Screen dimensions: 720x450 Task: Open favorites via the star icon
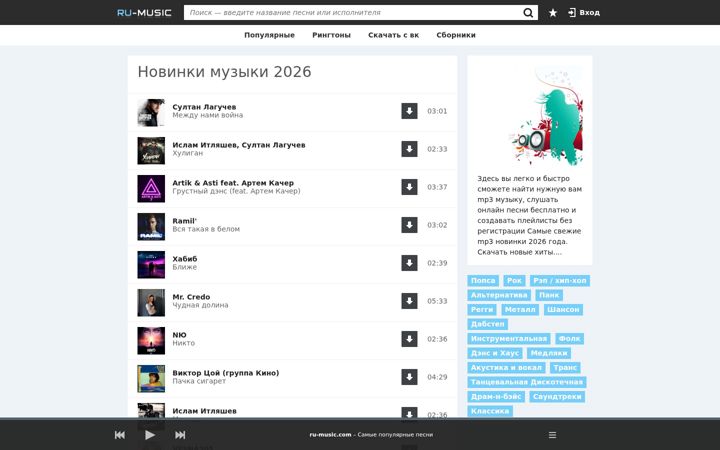coord(553,13)
